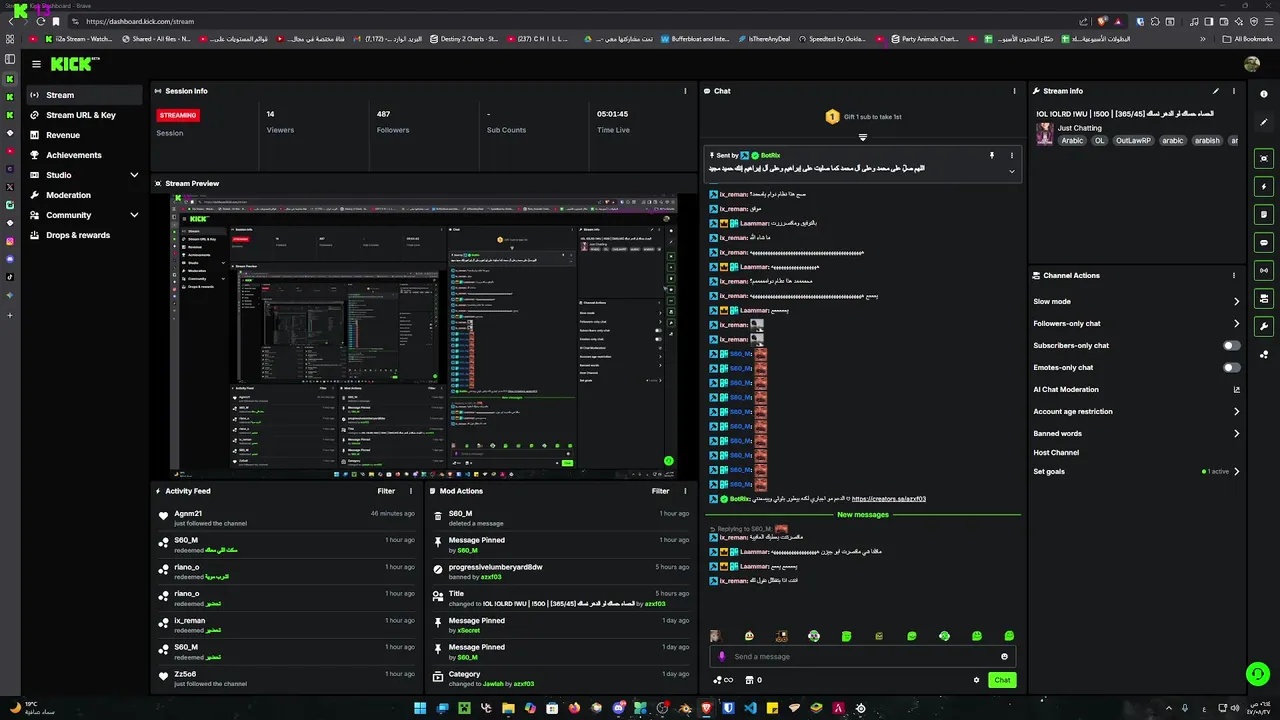The image size is (1280, 720).
Task: Click the Stream Preview thumbnail
Action: point(424,335)
